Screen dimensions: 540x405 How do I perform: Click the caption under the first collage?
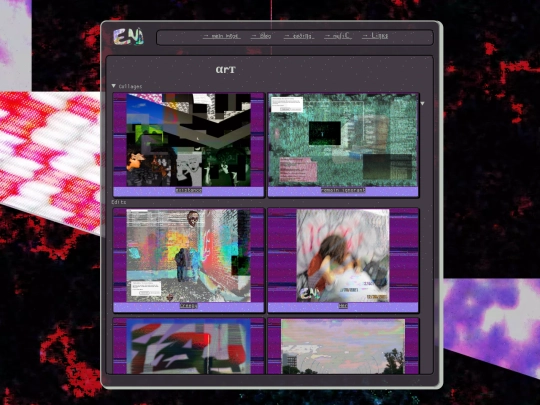click(x=189, y=190)
